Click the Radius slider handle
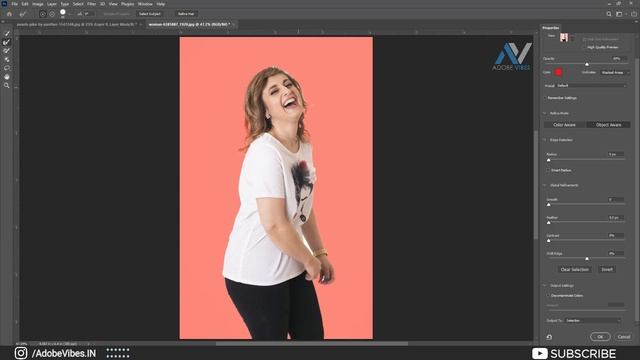 coord(549,160)
